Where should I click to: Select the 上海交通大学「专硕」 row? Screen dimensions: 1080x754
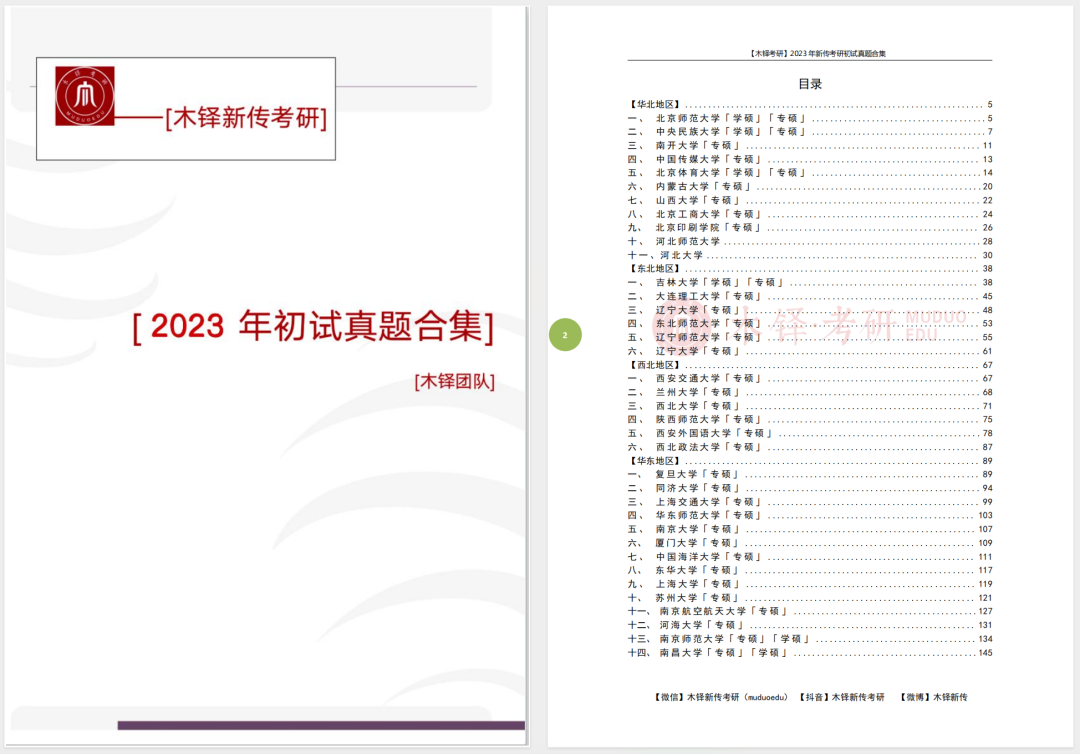(x=810, y=501)
